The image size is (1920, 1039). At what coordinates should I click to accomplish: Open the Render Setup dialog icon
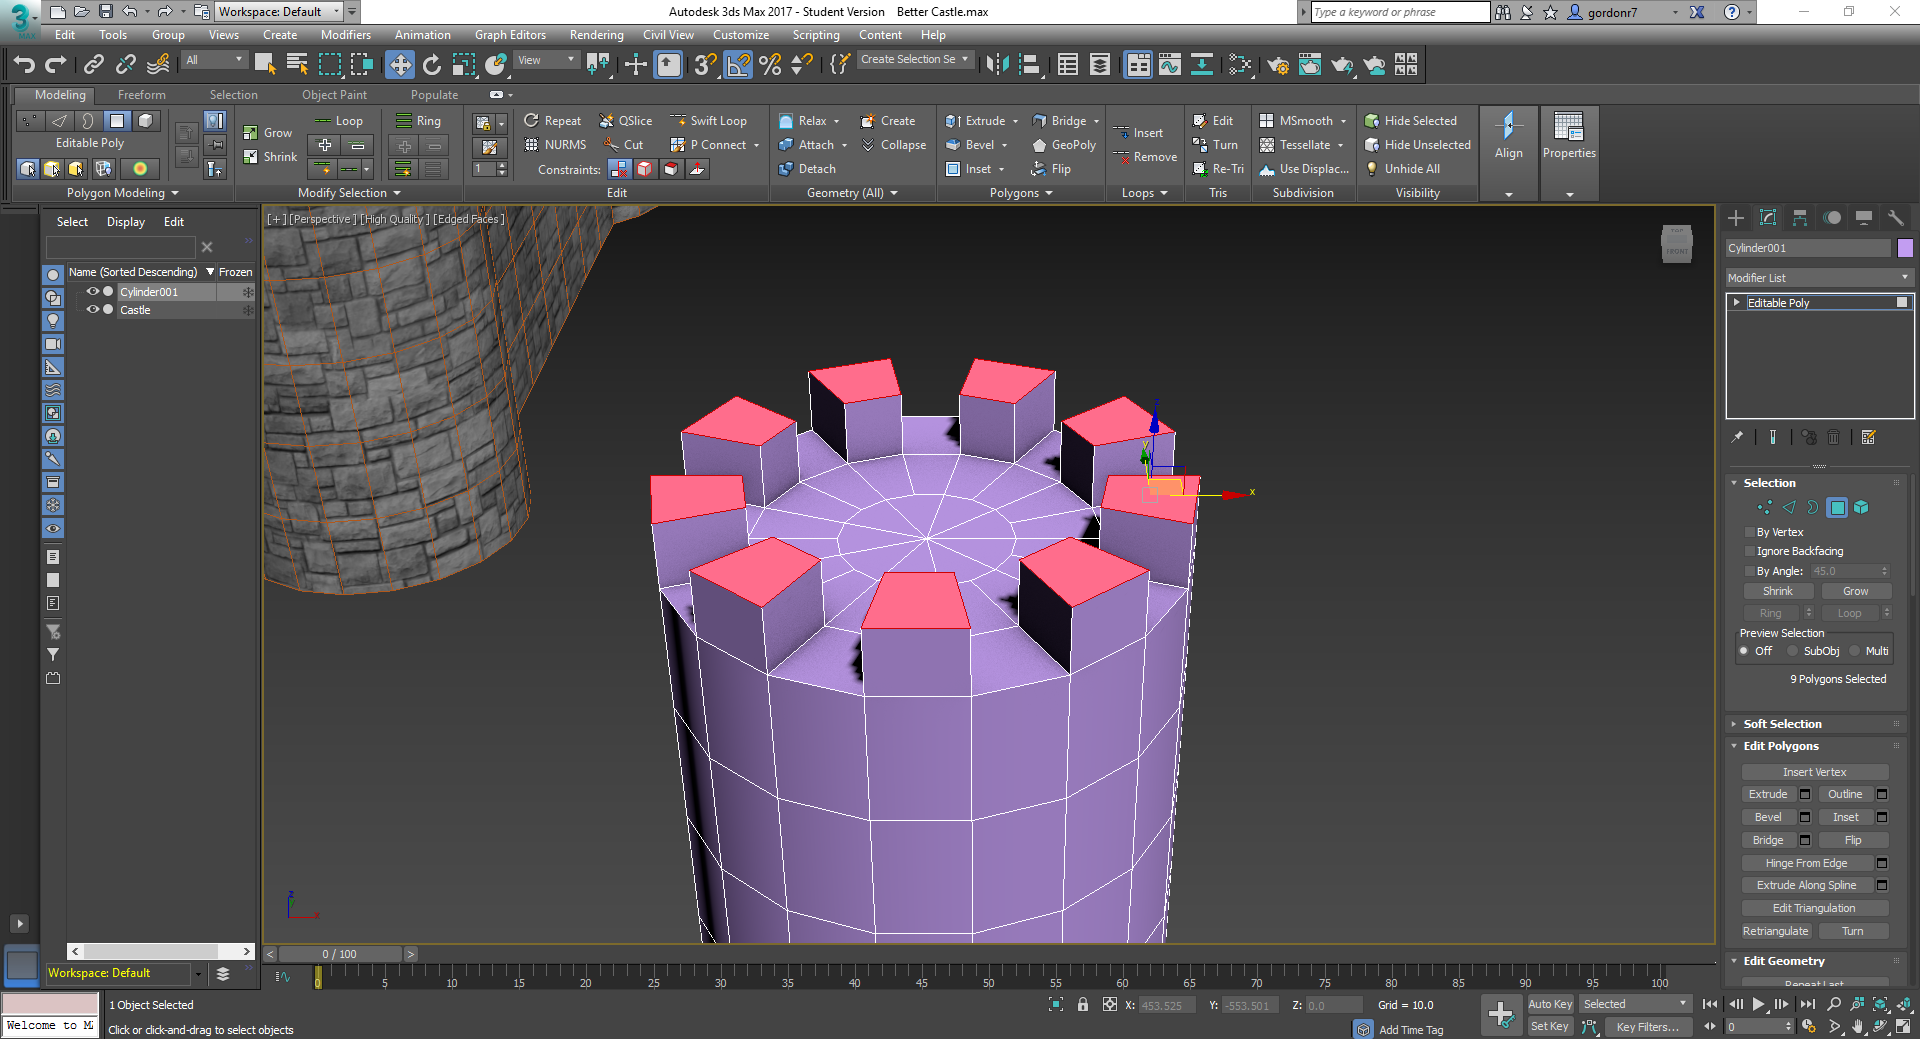click(1279, 66)
